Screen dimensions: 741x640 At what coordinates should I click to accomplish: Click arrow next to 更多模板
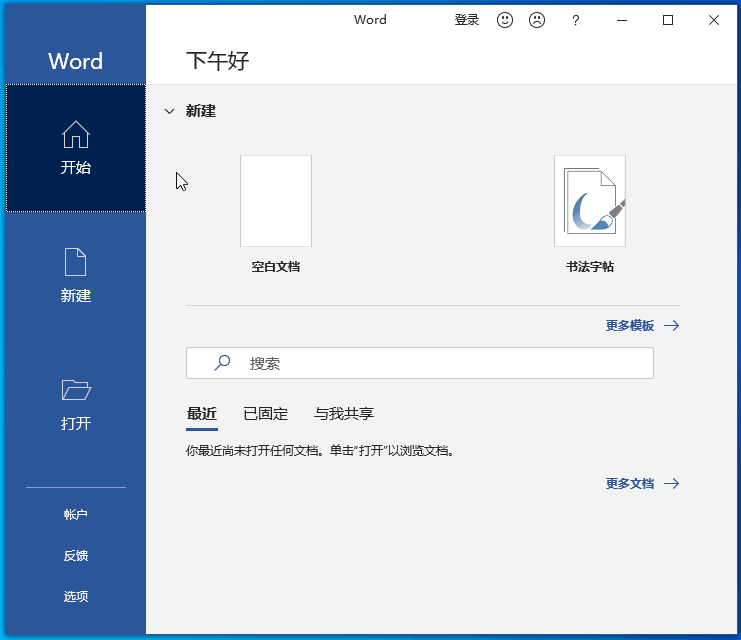(672, 325)
